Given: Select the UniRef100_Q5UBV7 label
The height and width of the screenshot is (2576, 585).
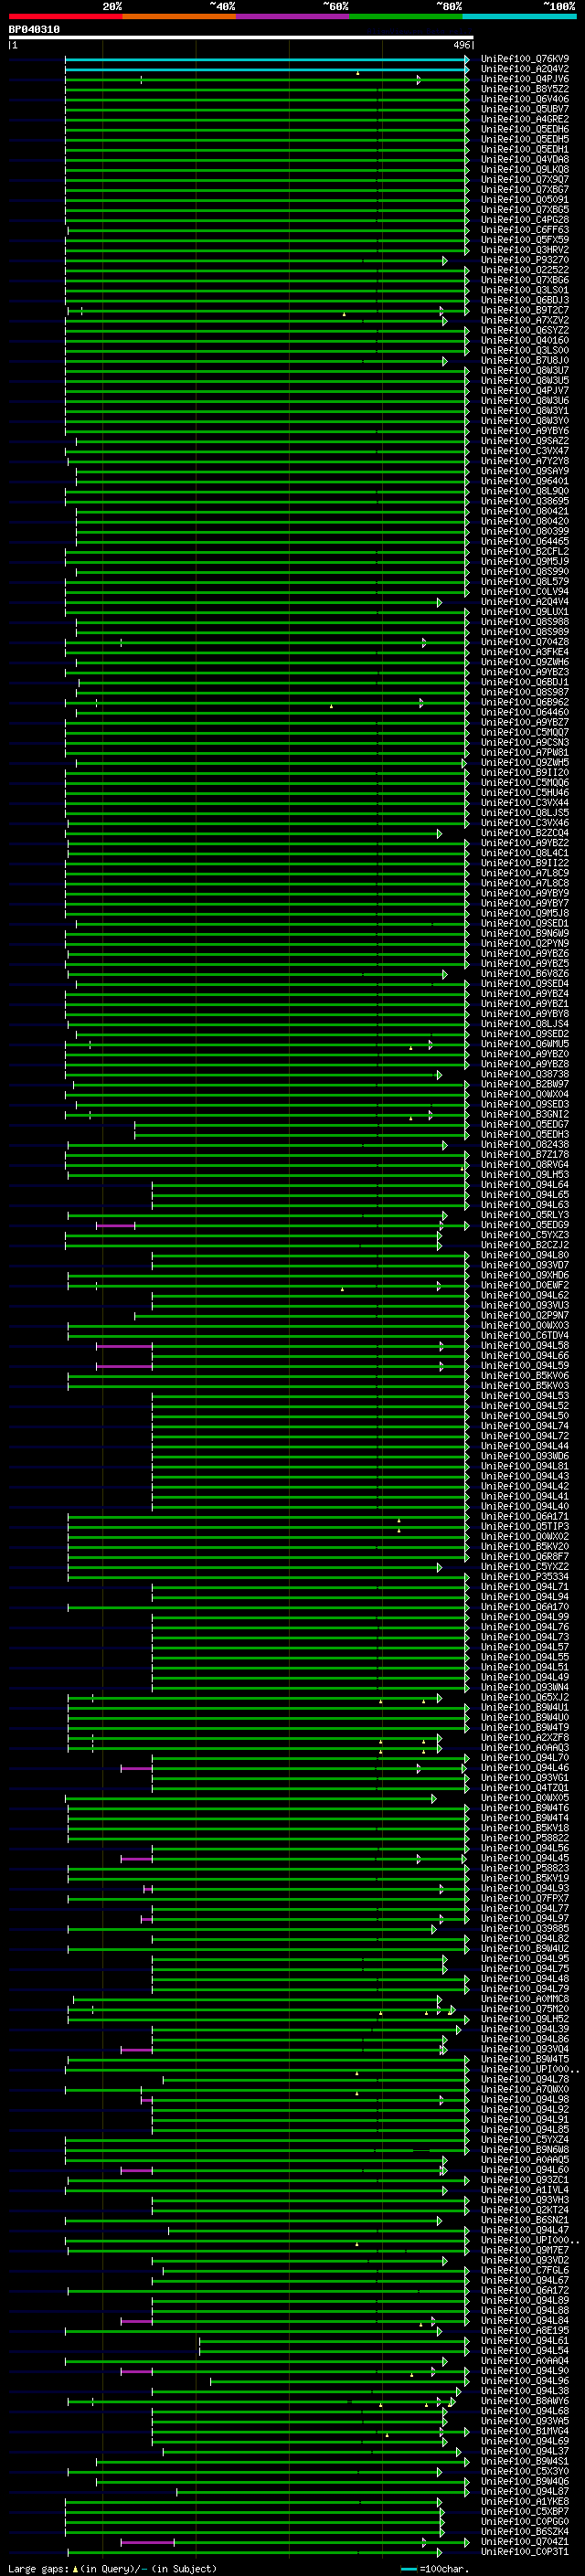Looking at the screenshot, I should pos(525,109).
